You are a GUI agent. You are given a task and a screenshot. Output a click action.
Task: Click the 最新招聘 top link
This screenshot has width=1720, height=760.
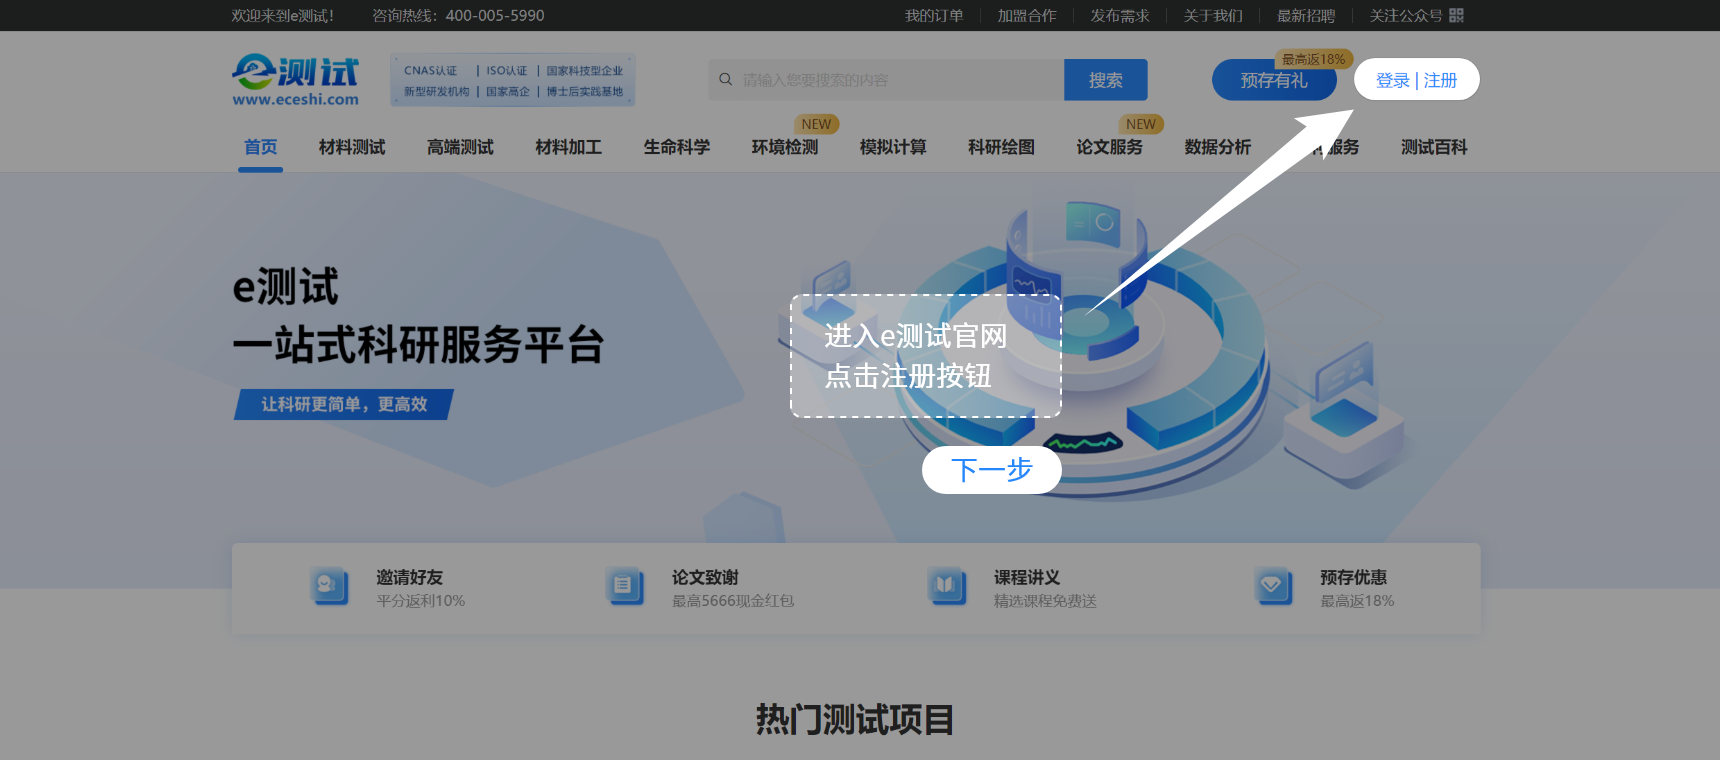coord(1306,16)
